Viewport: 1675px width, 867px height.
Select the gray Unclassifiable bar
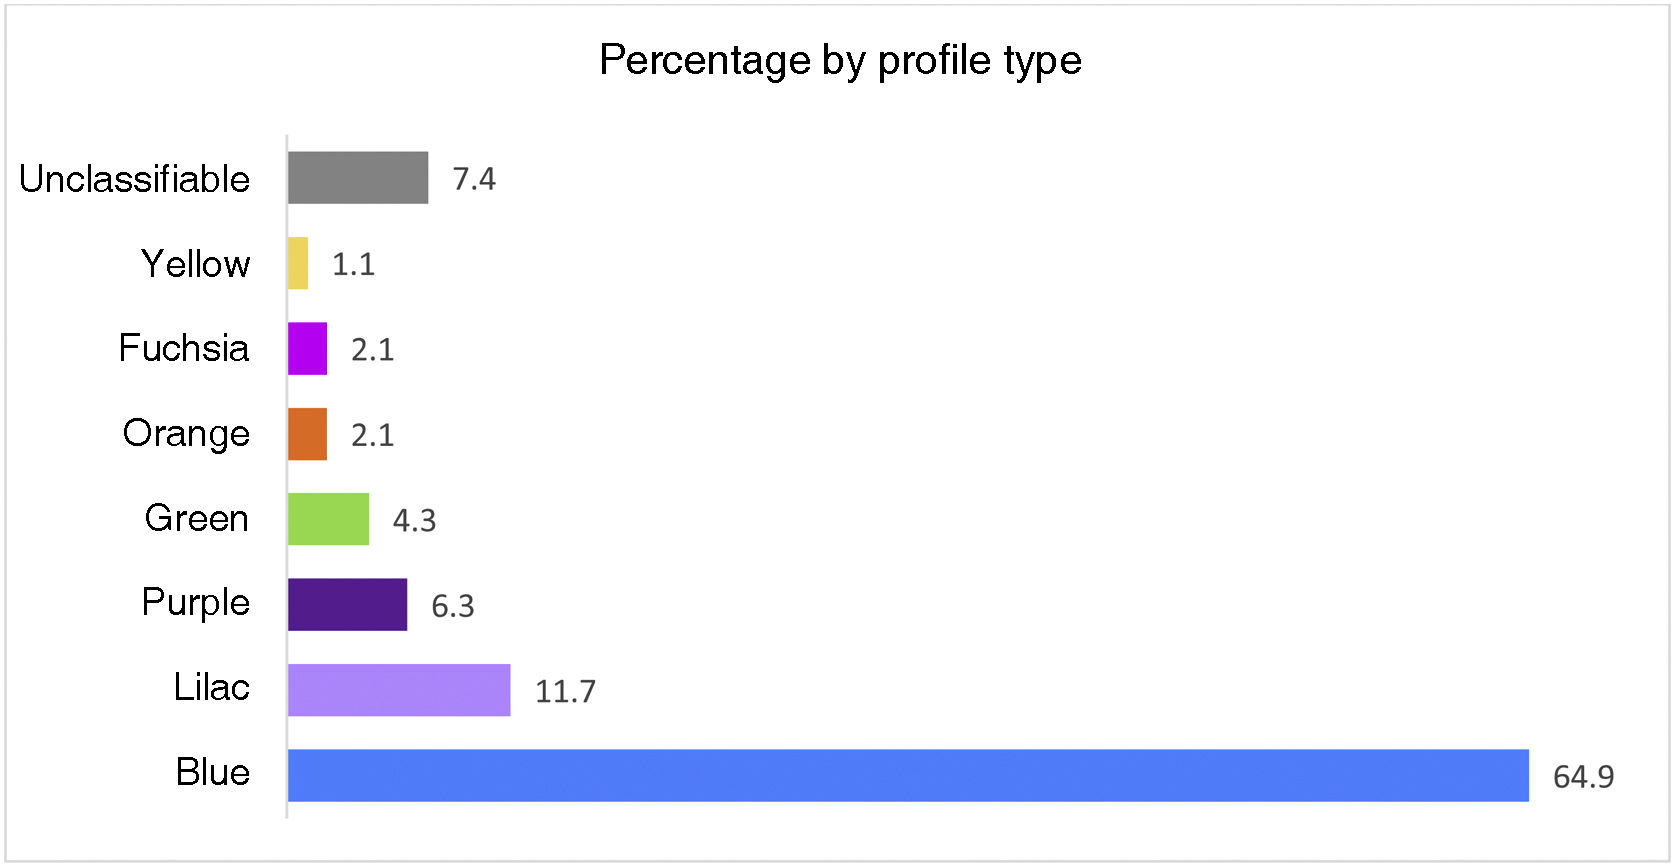pyautogui.click(x=358, y=178)
